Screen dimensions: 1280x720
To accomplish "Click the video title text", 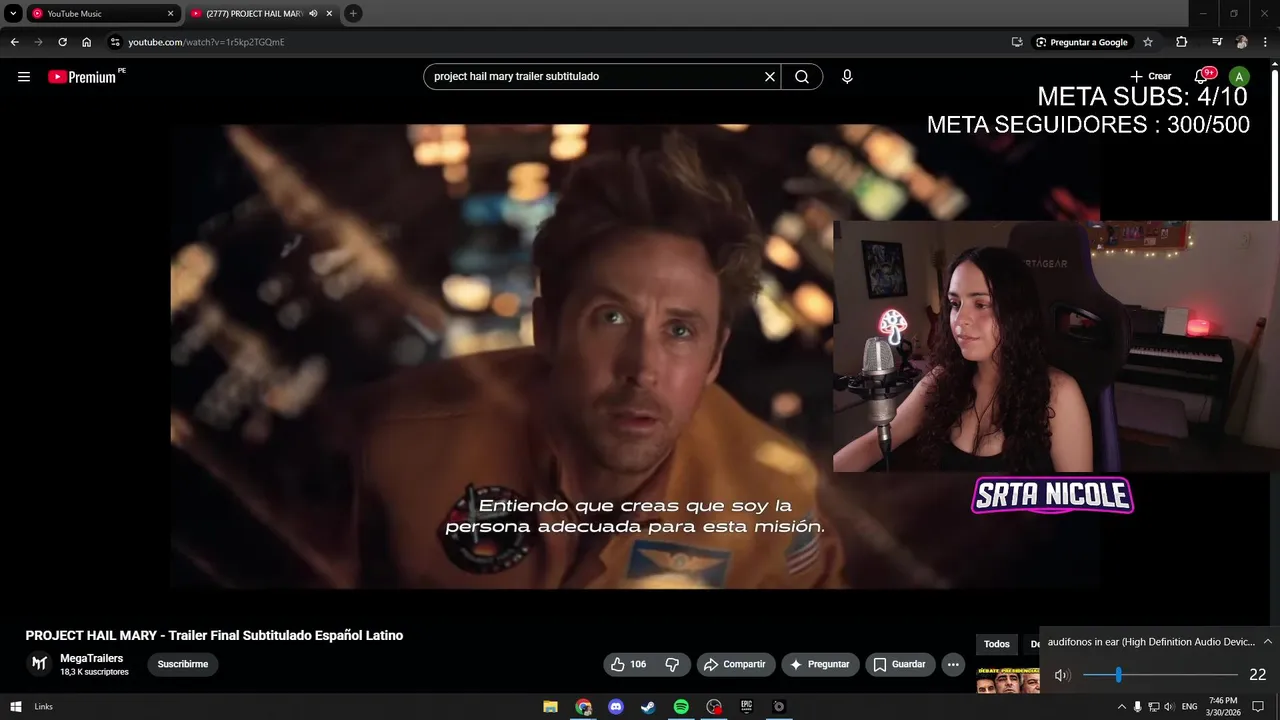I will [x=214, y=636].
